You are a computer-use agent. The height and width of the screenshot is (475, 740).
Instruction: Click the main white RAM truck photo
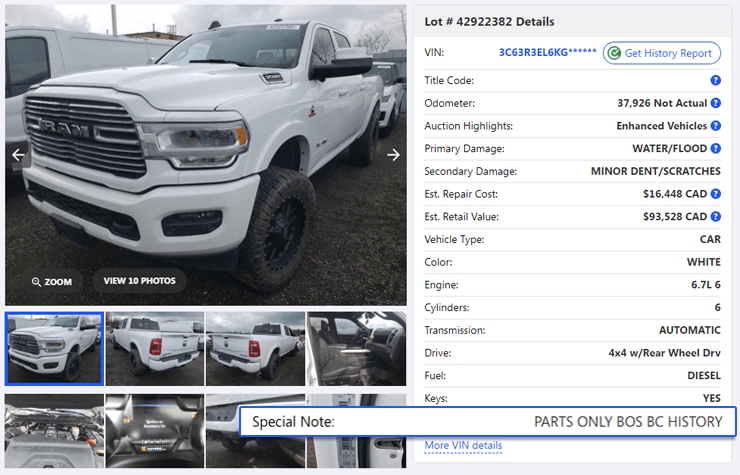[206, 155]
